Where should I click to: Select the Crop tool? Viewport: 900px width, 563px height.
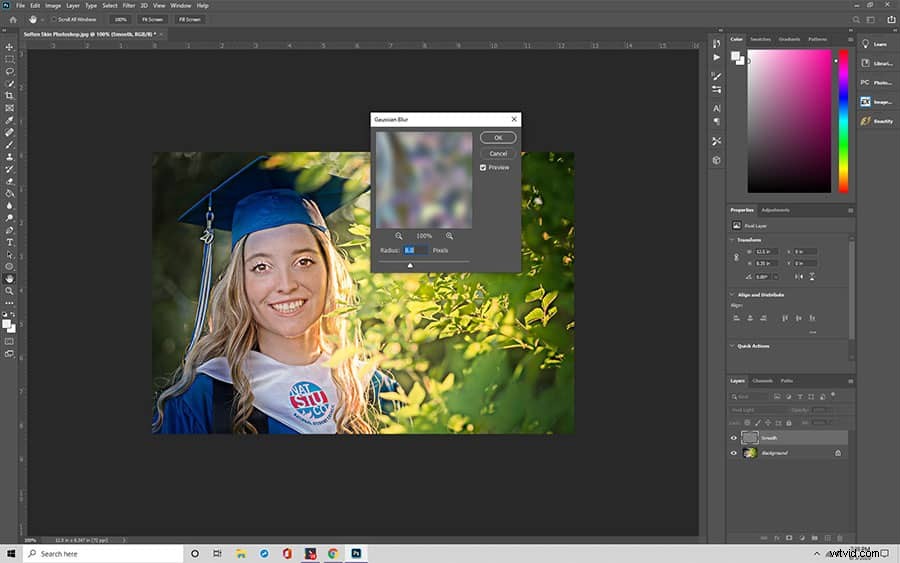pos(9,95)
